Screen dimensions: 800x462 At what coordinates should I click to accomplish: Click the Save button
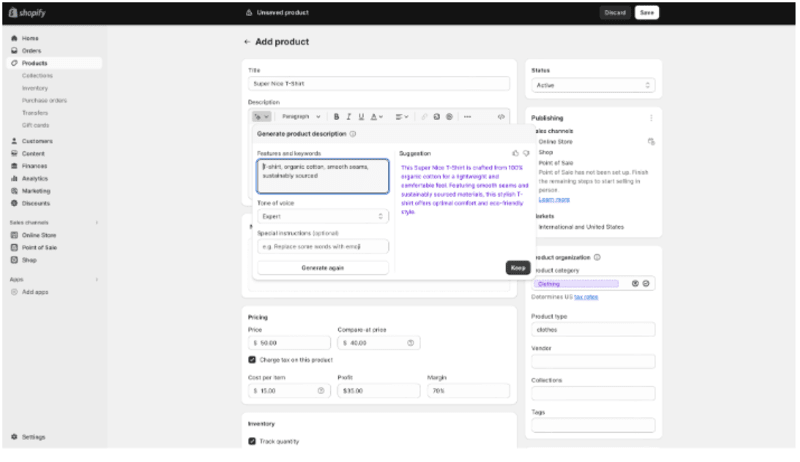tap(646, 13)
